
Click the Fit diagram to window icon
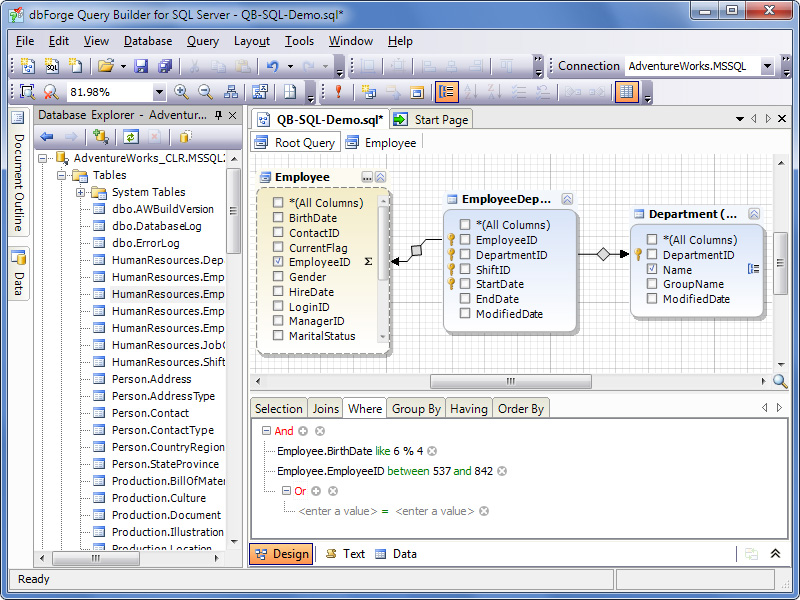pos(27,92)
